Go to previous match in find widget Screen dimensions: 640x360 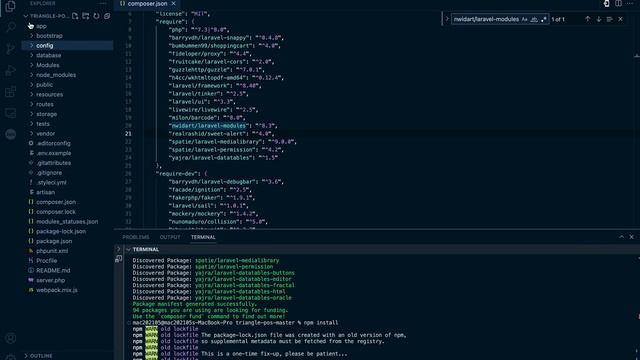[587, 19]
